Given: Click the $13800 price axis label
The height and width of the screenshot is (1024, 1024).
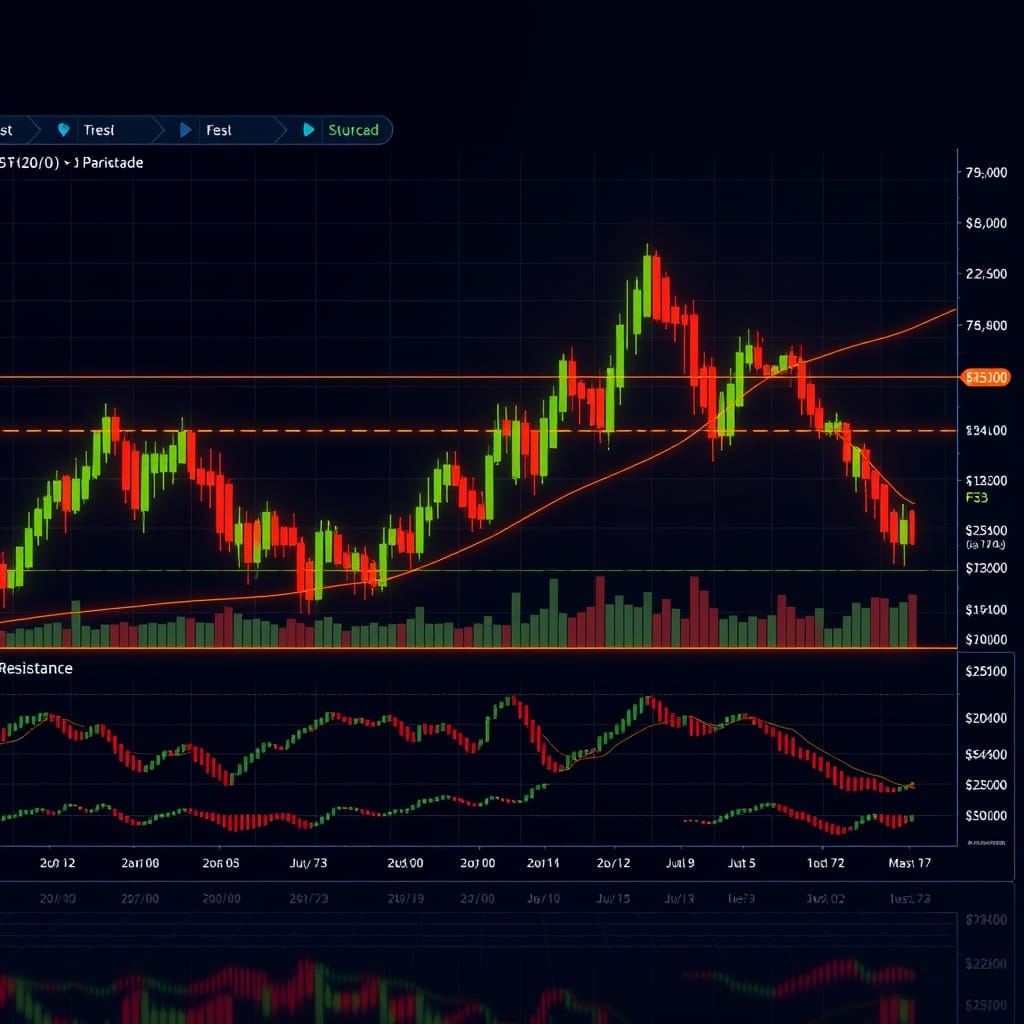Looking at the screenshot, I should click(986, 481).
